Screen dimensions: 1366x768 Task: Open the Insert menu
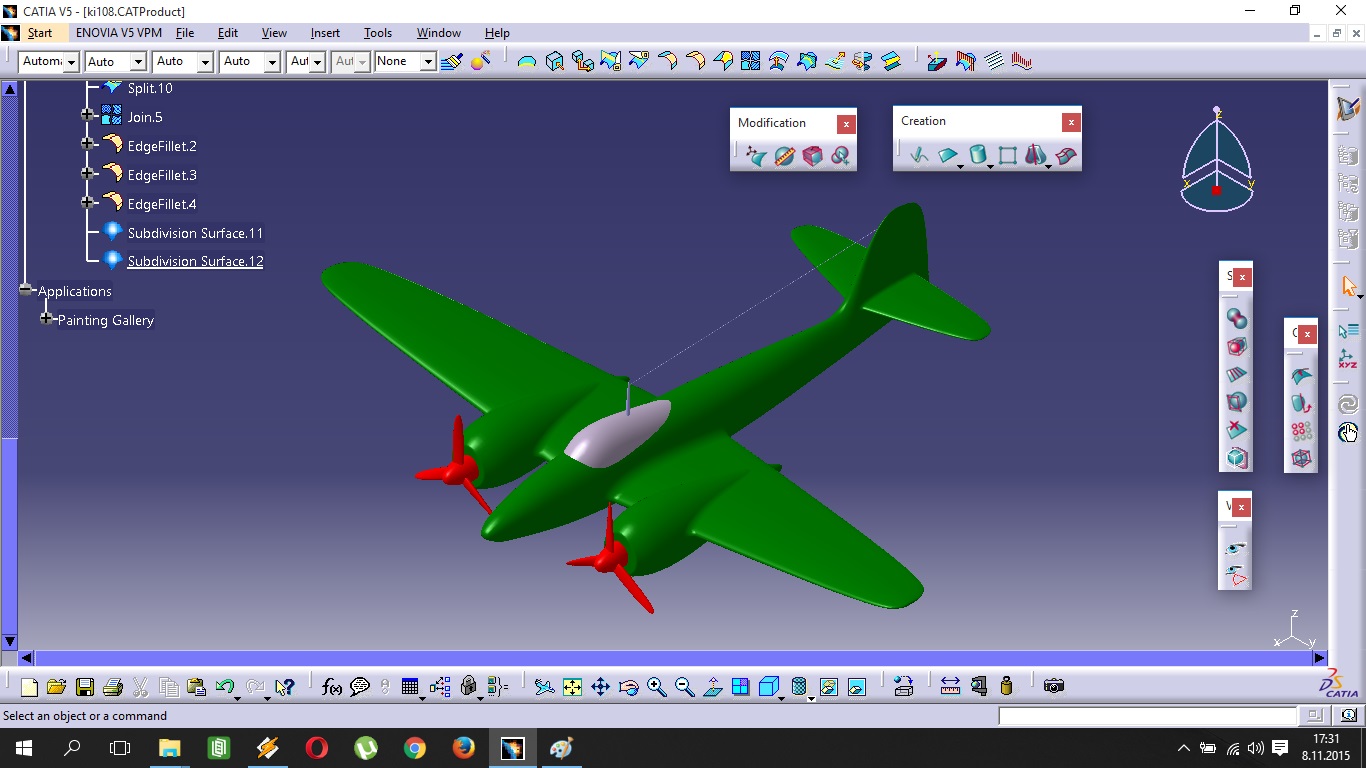click(325, 33)
